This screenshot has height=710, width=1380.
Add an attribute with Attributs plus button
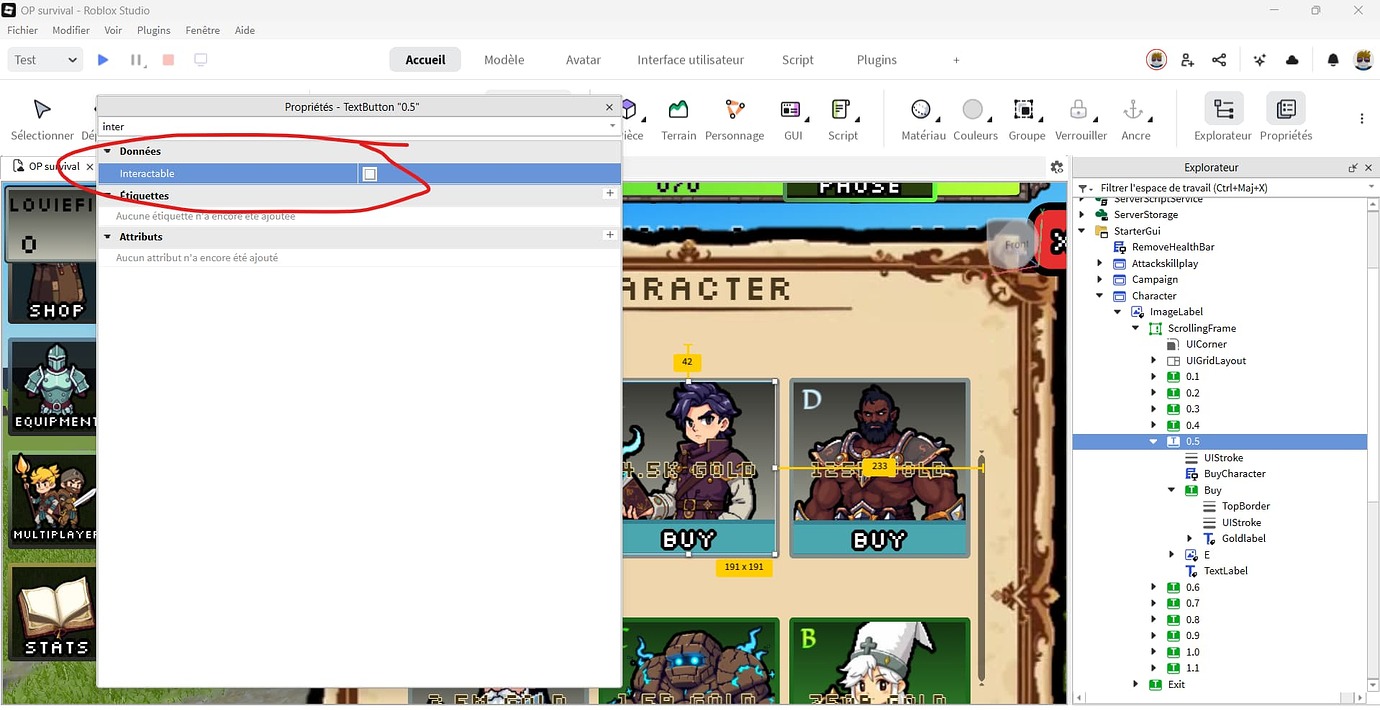point(610,235)
